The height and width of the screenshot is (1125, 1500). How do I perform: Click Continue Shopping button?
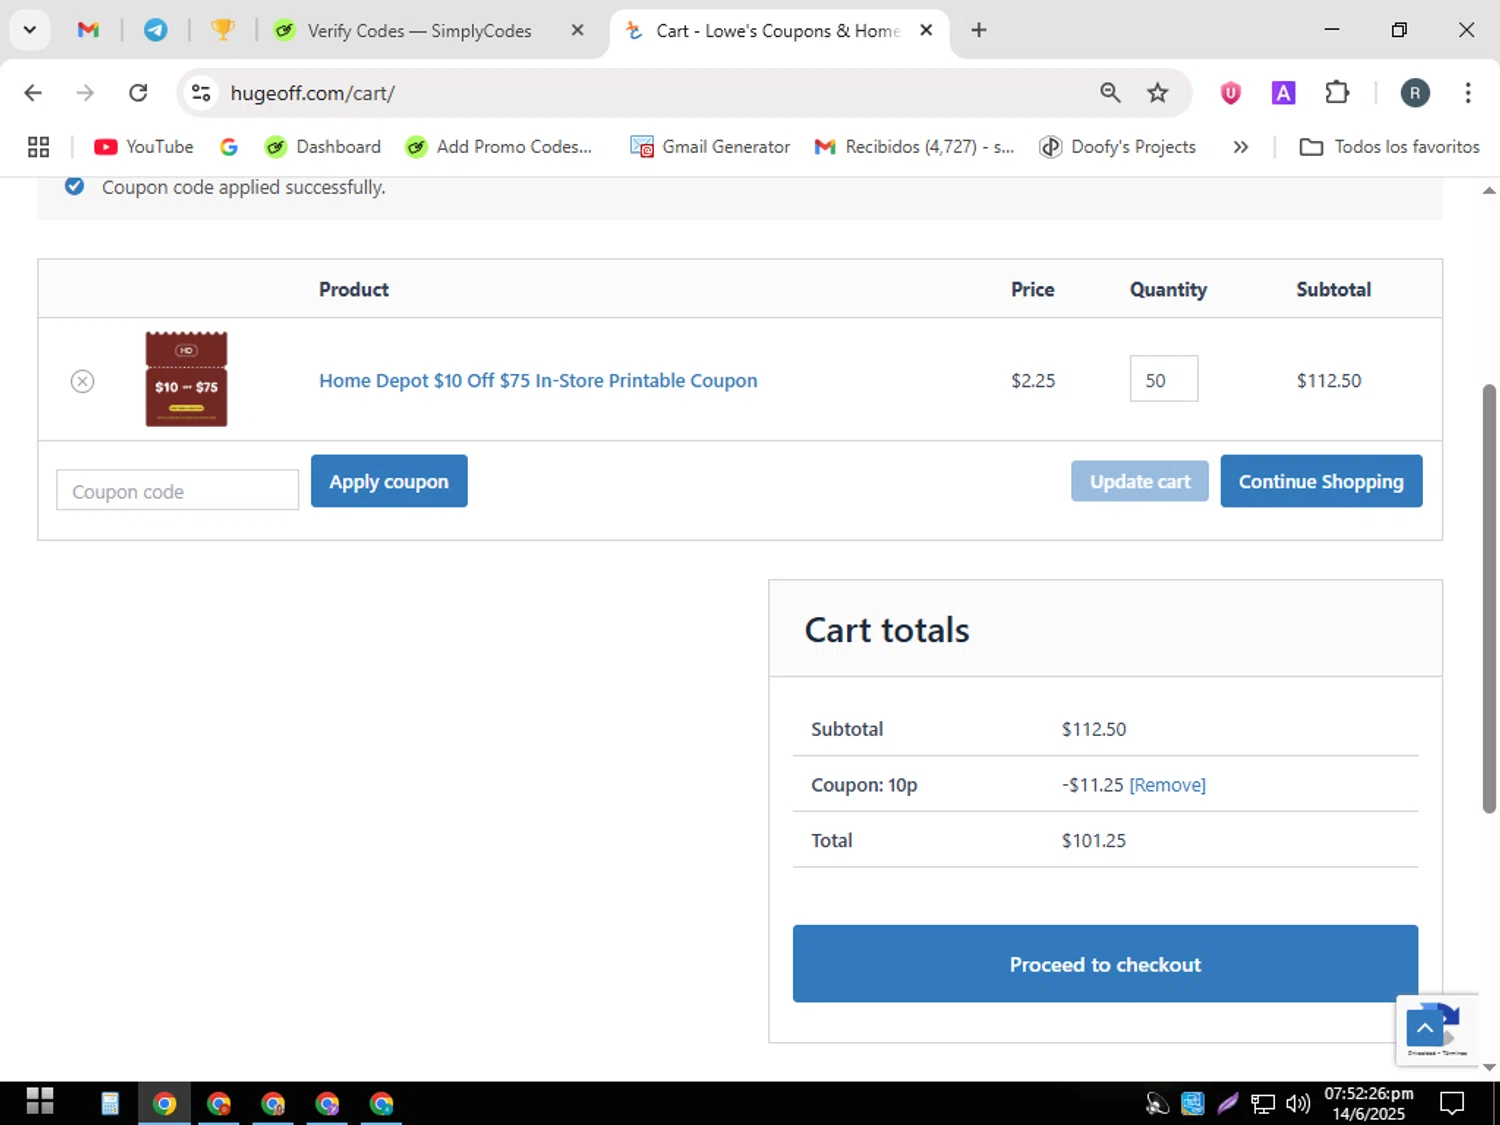coord(1321,481)
